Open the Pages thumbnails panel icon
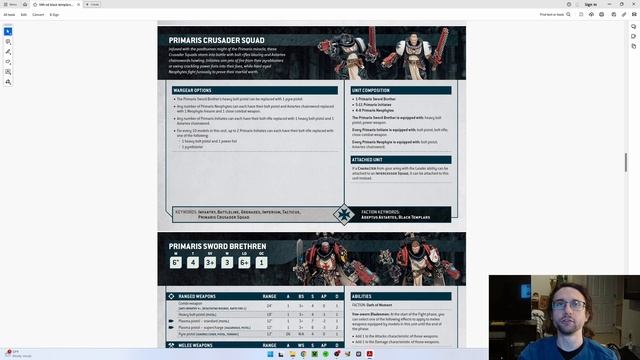Image resolution: width=640 pixels, height=360 pixels. [633, 46]
